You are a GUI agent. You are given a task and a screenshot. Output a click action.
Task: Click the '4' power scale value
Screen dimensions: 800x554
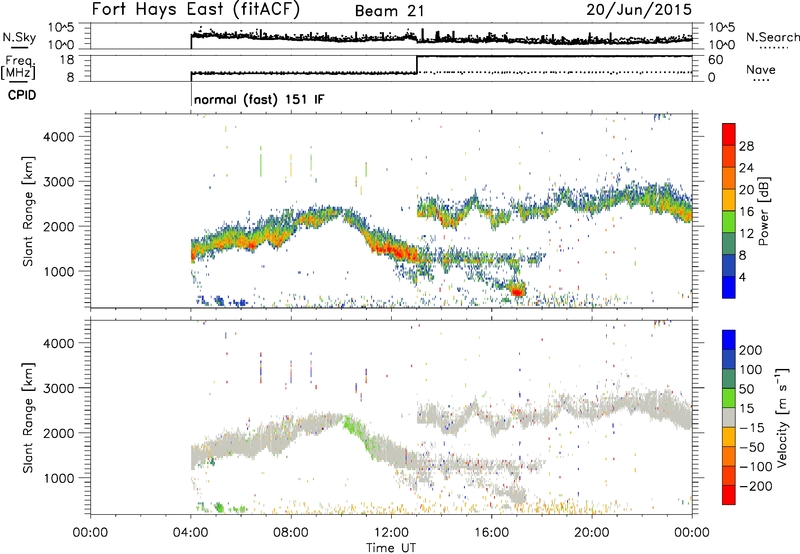[742, 277]
